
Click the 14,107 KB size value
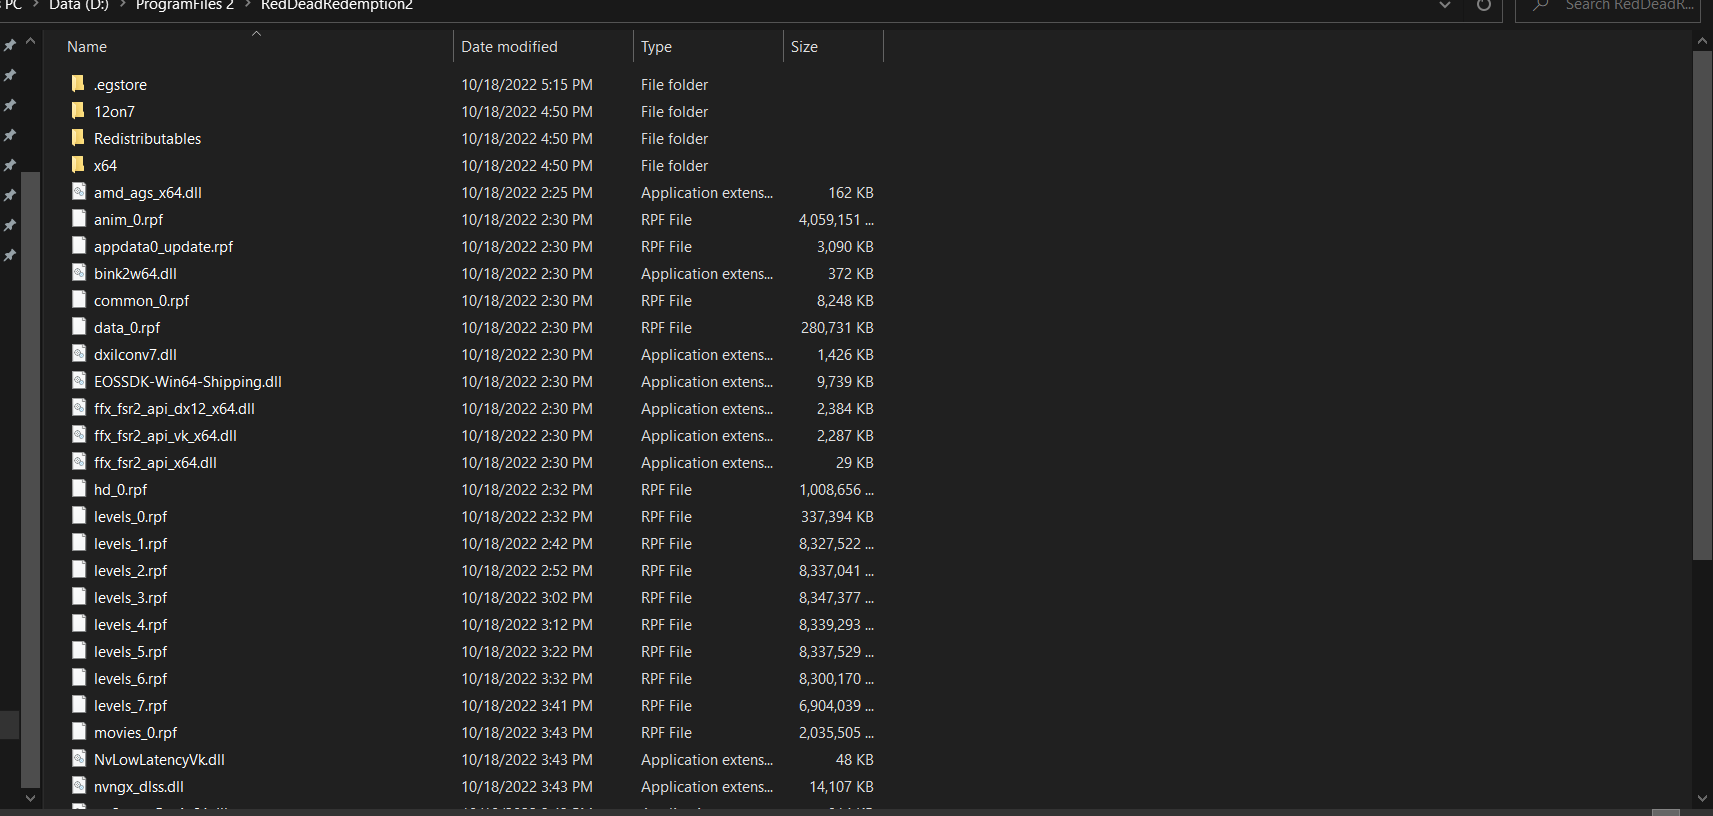coord(841,787)
